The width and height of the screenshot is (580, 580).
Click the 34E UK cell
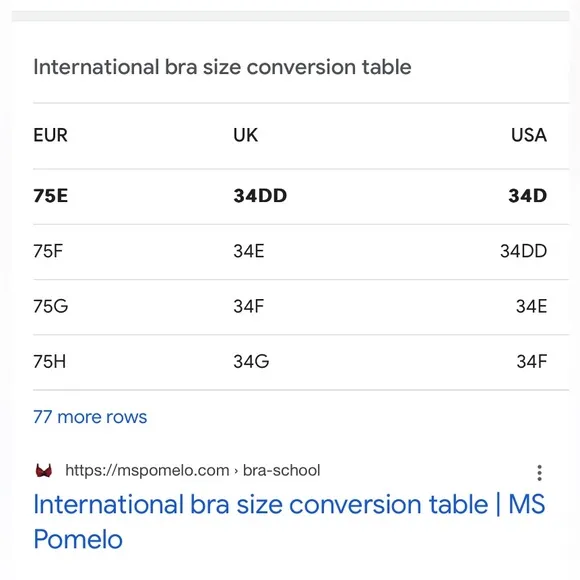[249, 251]
